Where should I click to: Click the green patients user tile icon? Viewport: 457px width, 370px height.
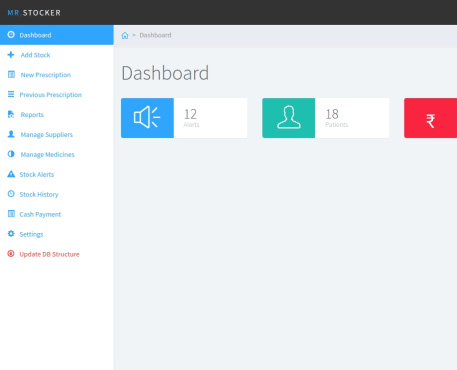point(289,118)
